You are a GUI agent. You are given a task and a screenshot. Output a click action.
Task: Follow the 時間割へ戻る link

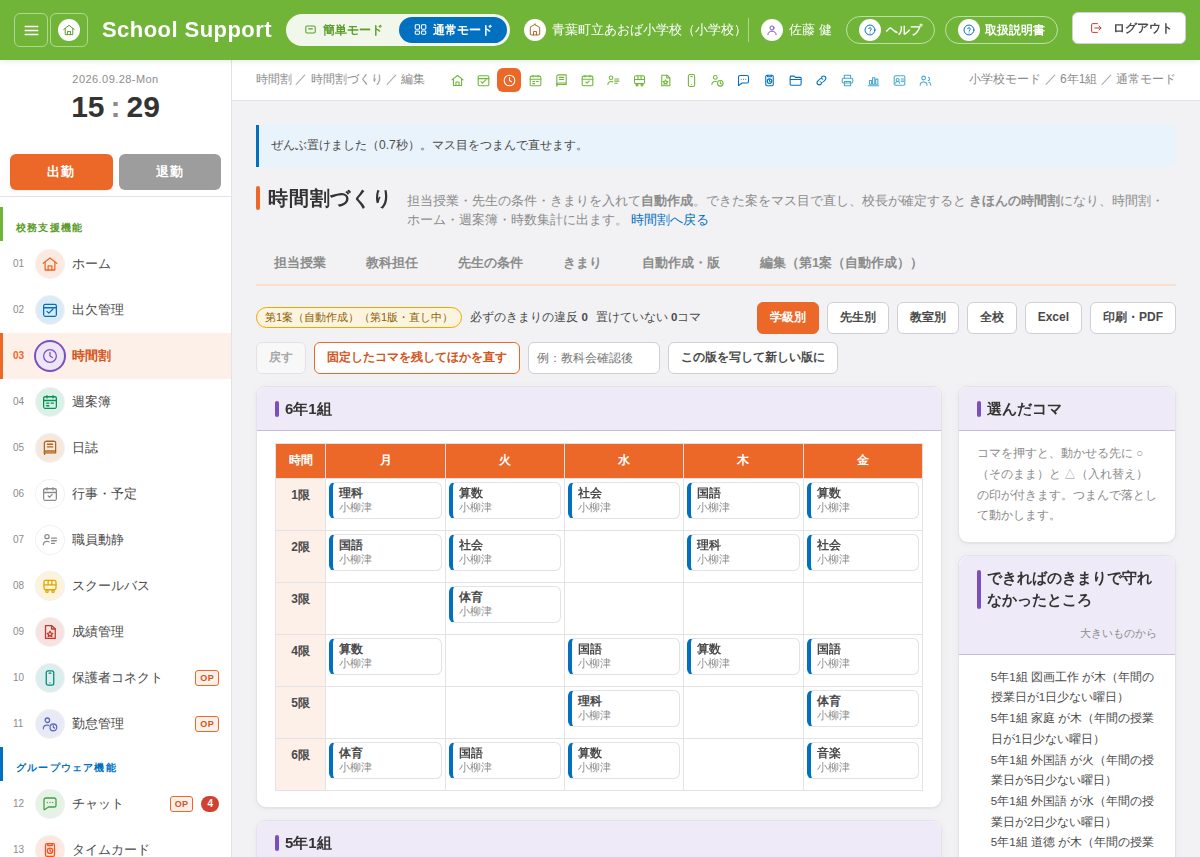click(x=670, y=220)
